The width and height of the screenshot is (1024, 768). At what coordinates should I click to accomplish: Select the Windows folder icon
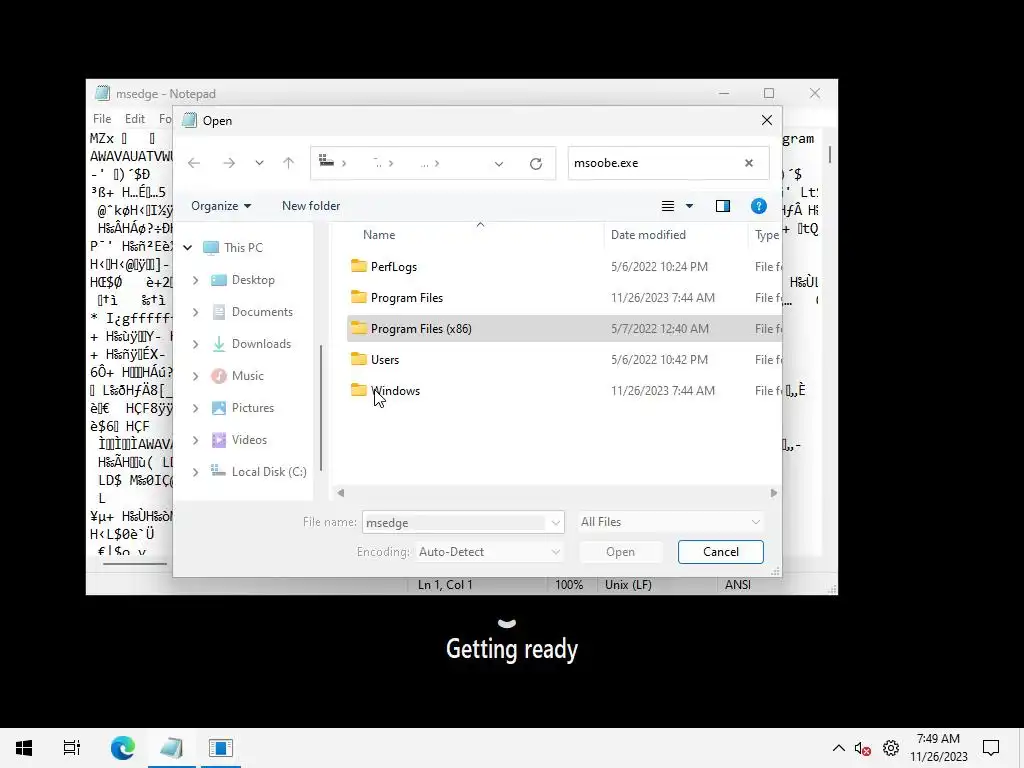pos(359,390)
